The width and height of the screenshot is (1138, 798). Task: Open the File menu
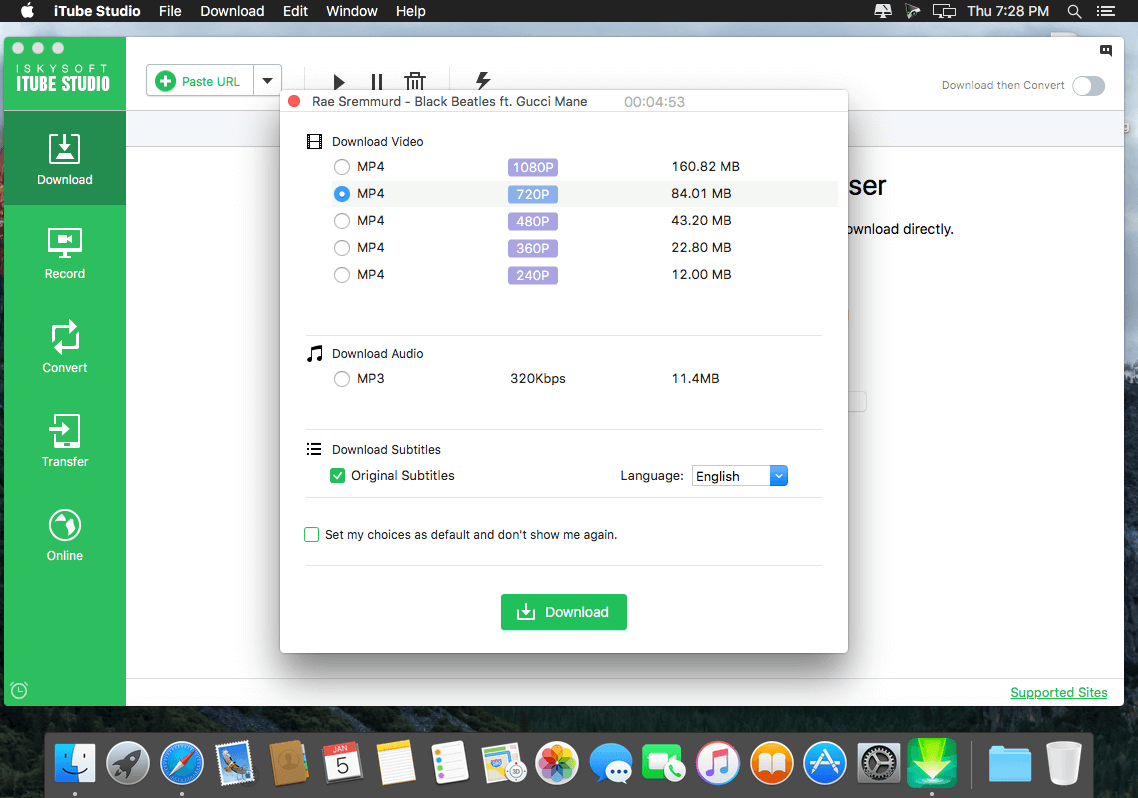170,11
